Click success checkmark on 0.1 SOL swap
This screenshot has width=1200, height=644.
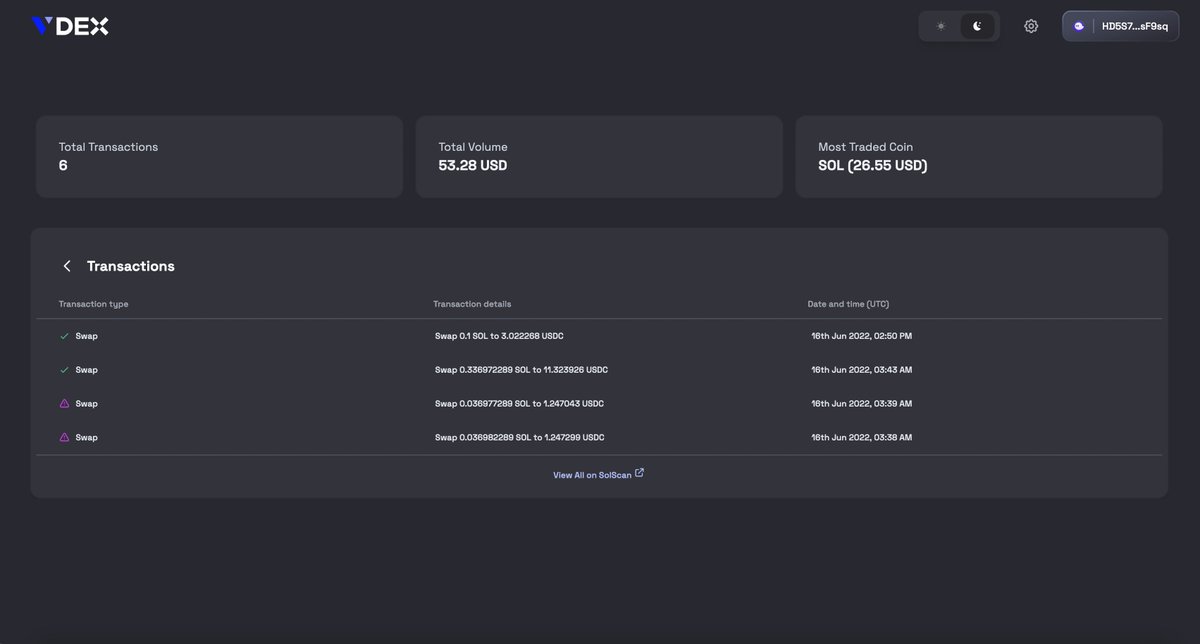(64, 336)
